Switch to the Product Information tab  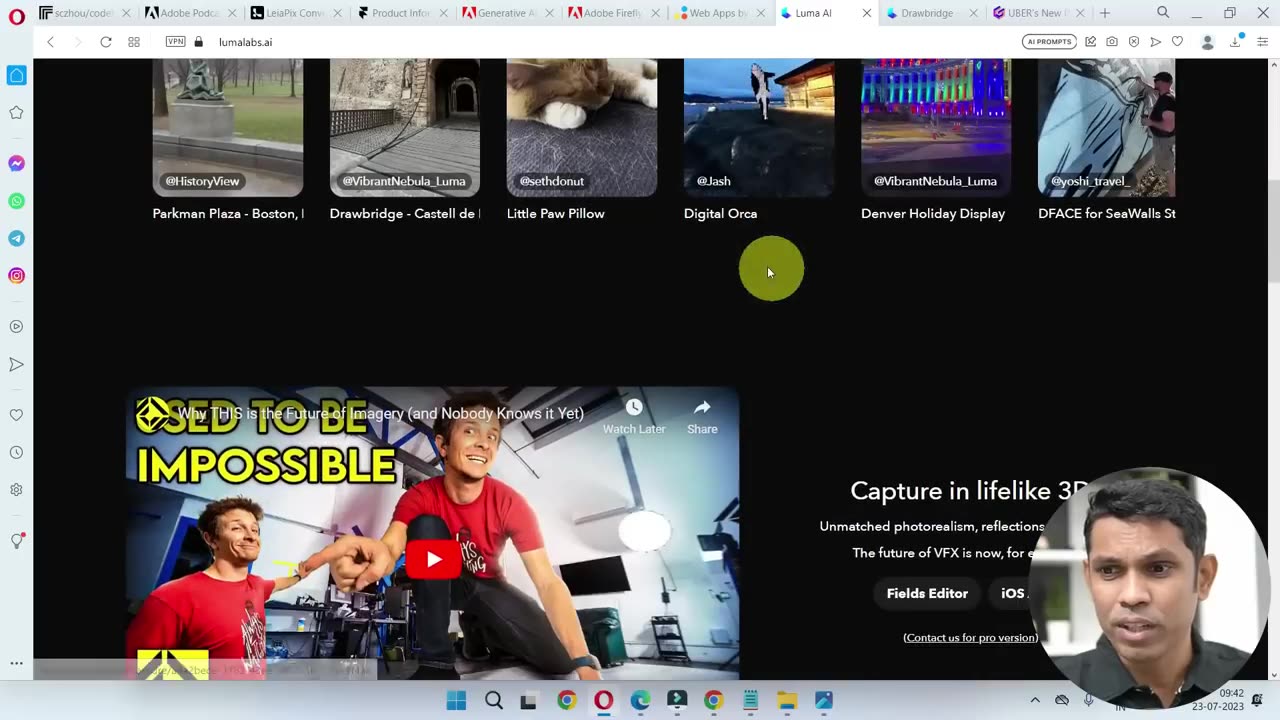402,13
